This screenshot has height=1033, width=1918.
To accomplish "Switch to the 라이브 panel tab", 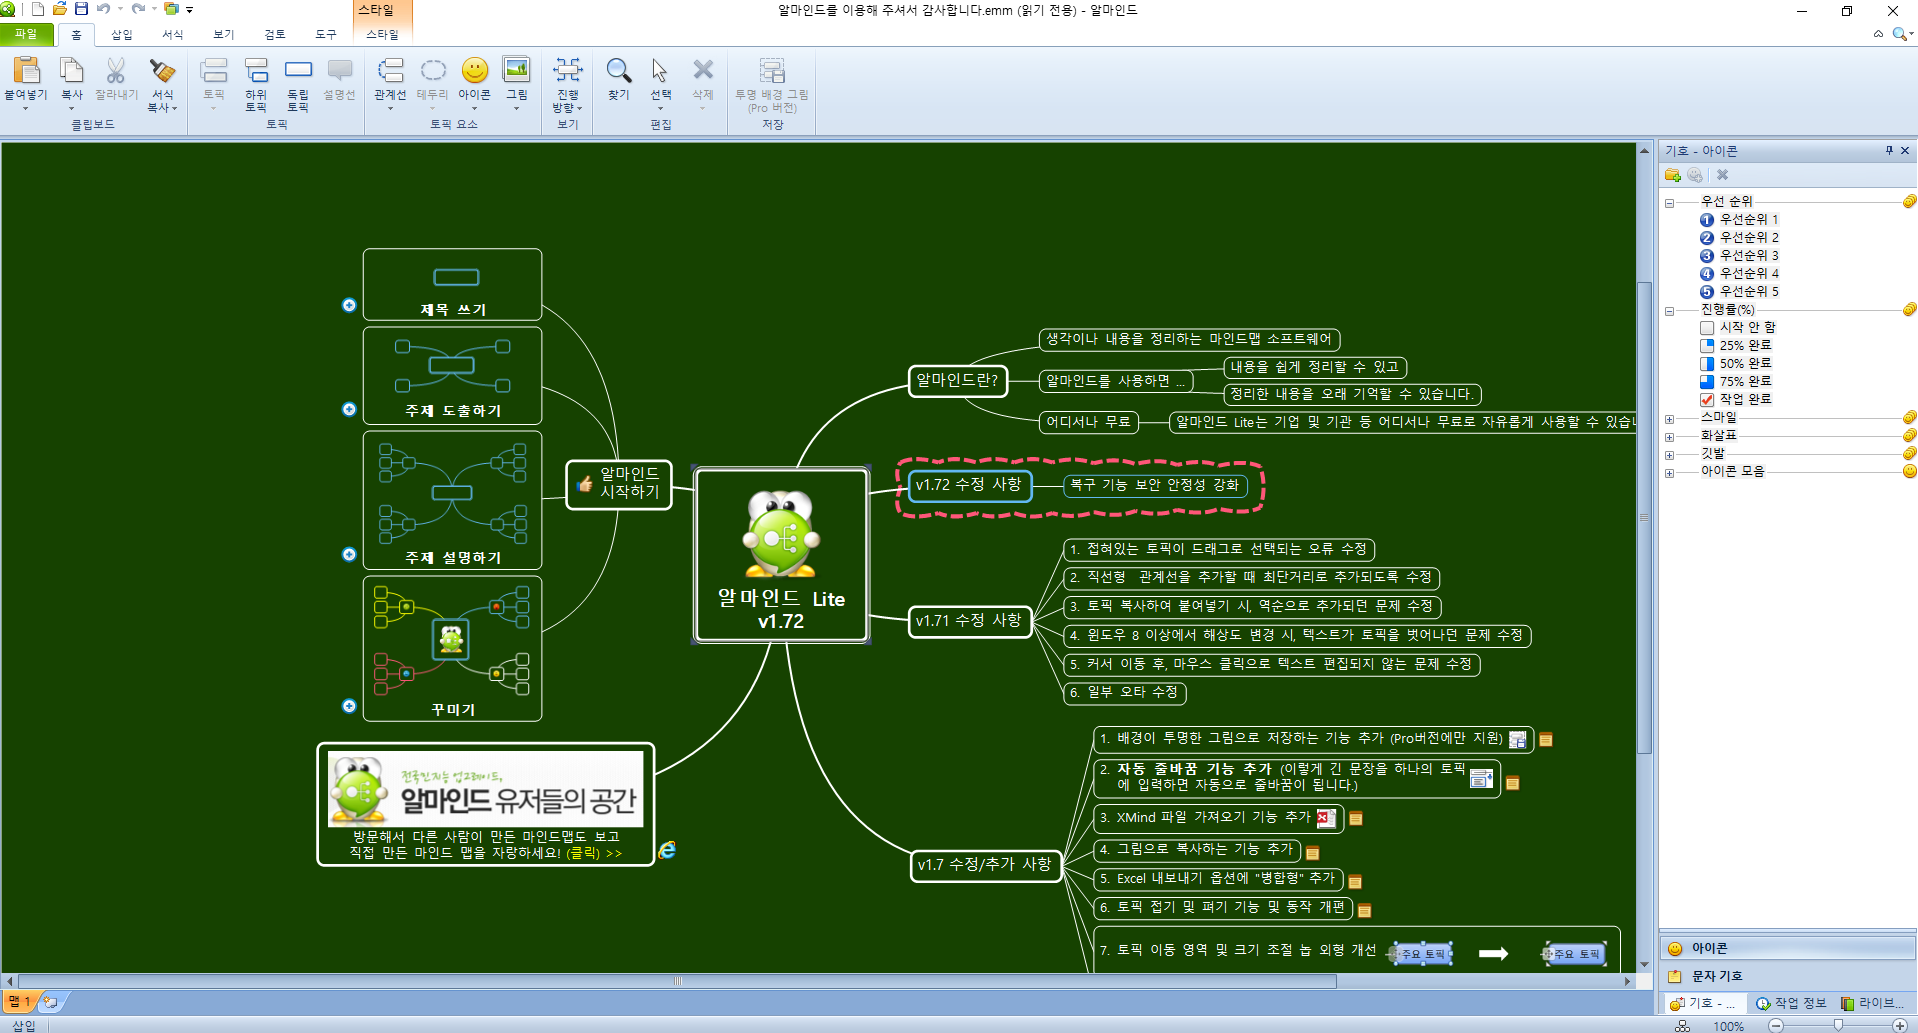I will pos(1873,1003).
